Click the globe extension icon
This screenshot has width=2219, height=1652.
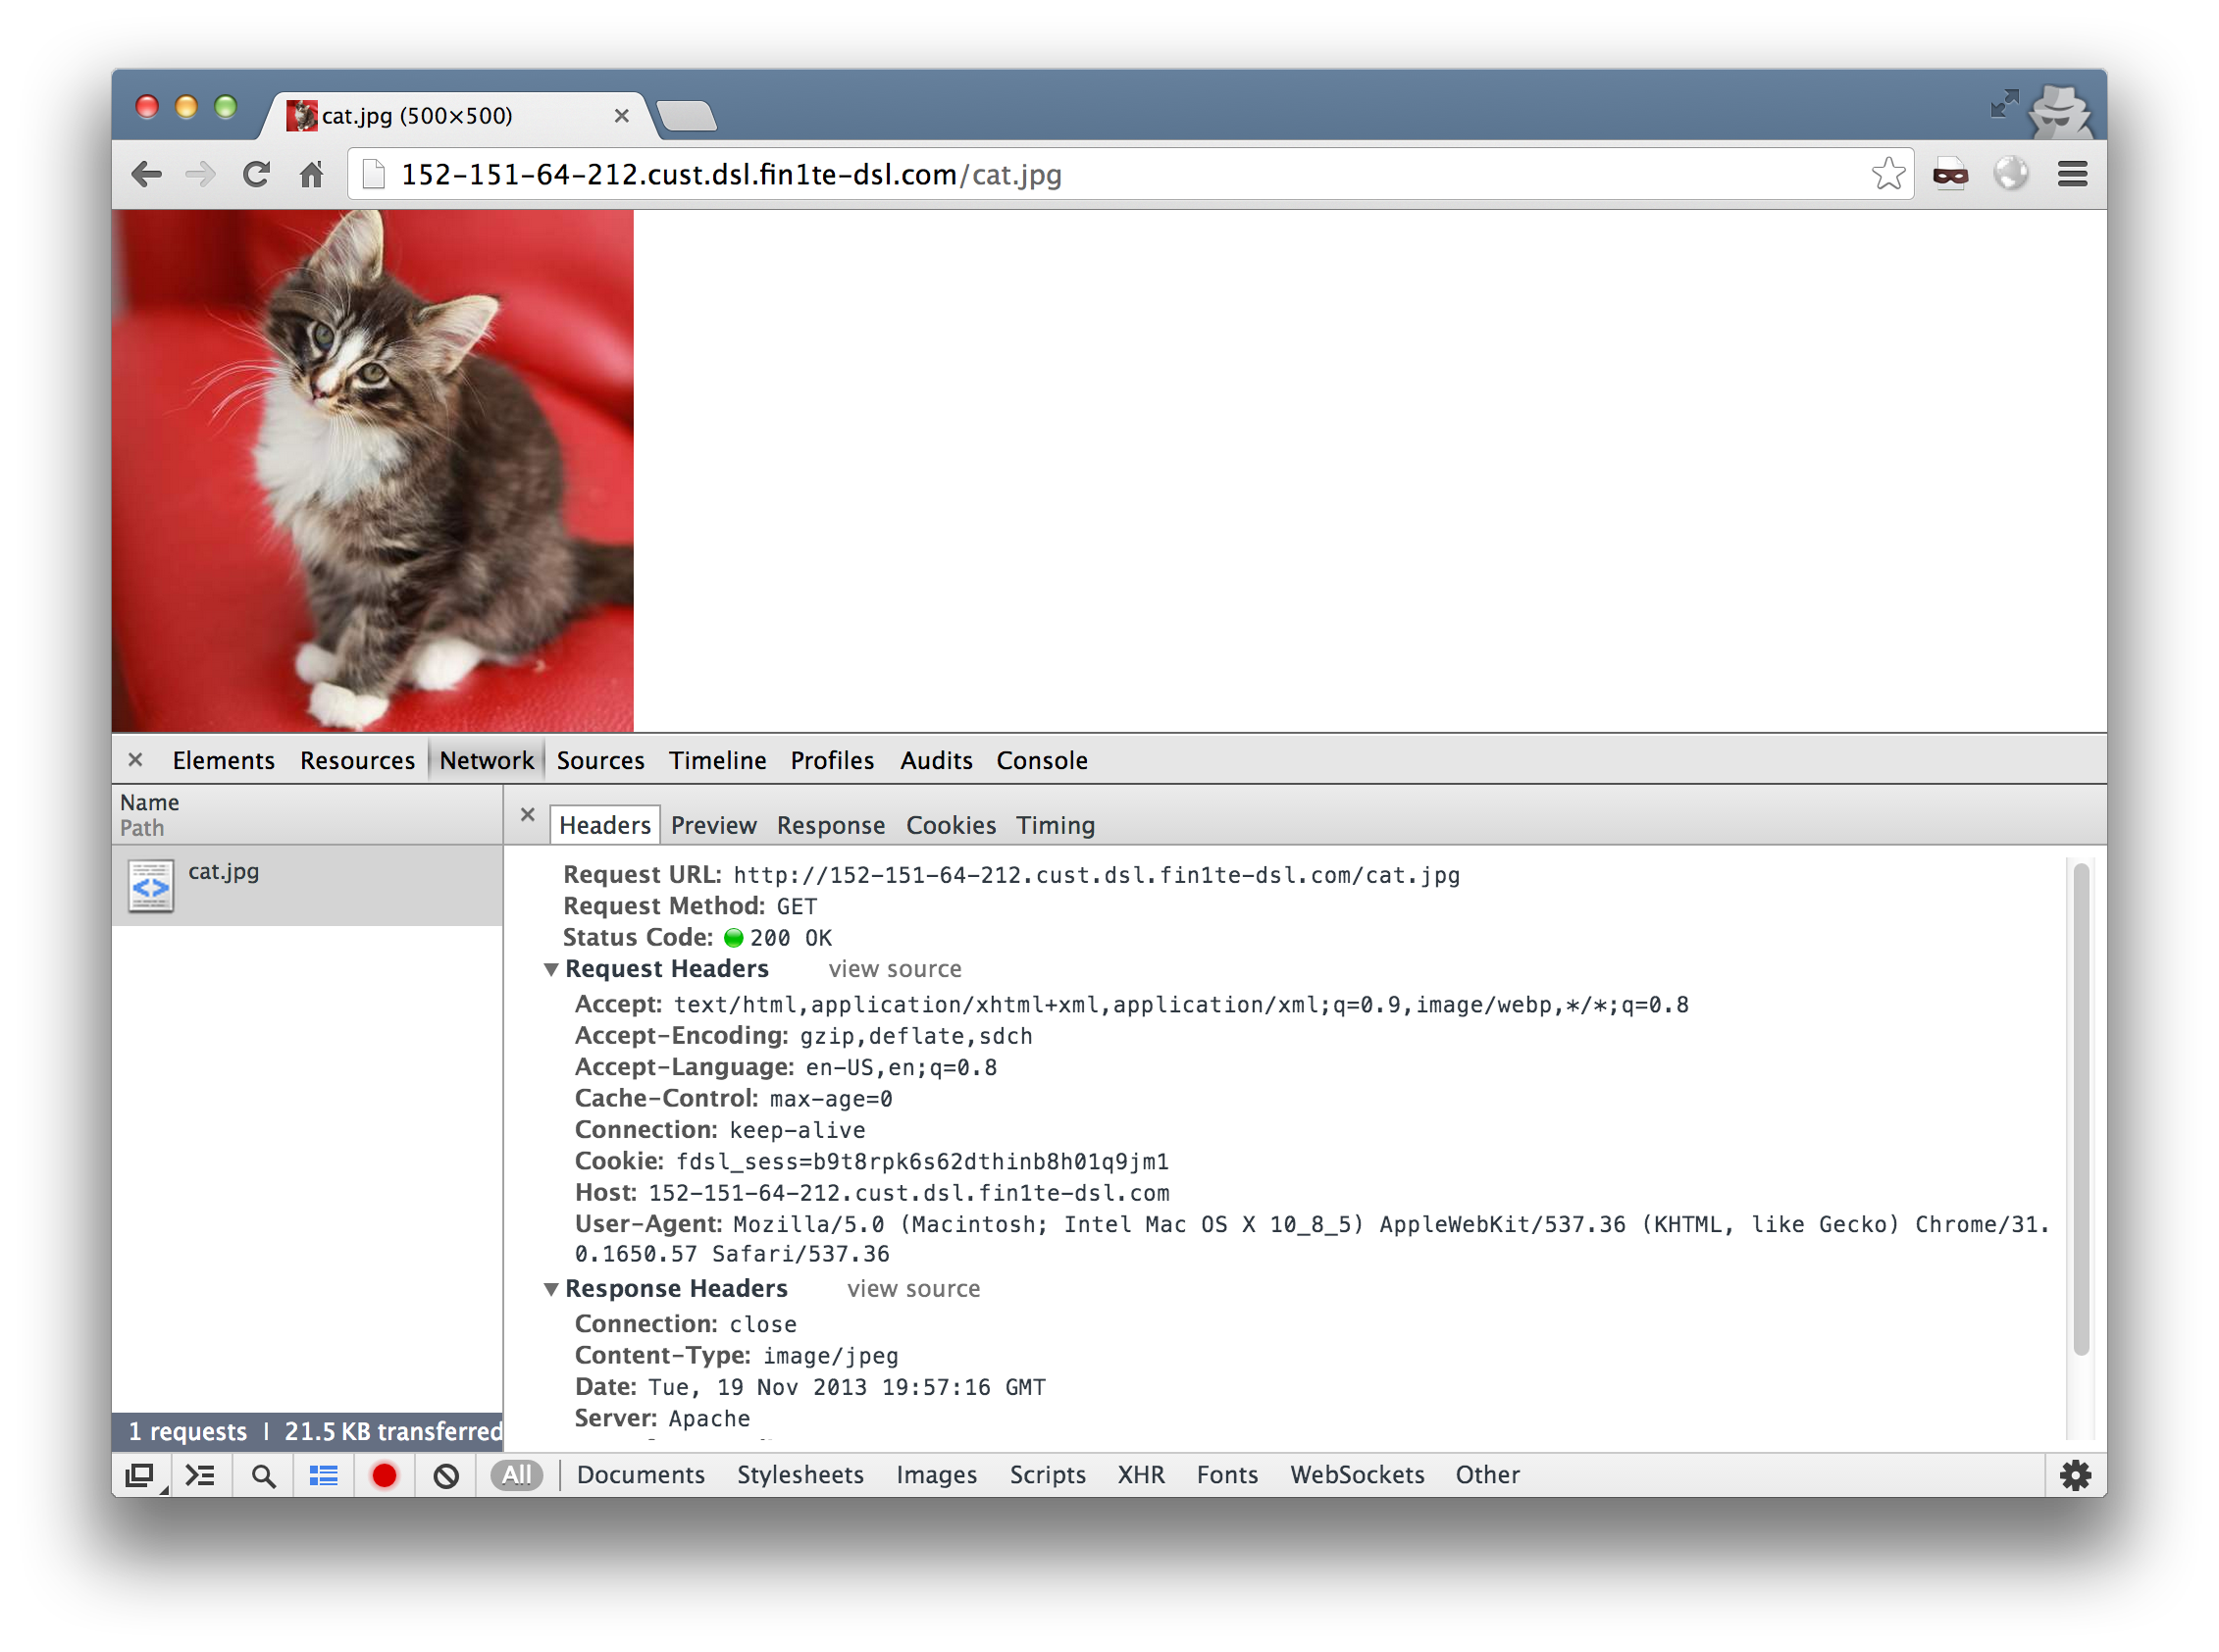[x=2011, y=173]
